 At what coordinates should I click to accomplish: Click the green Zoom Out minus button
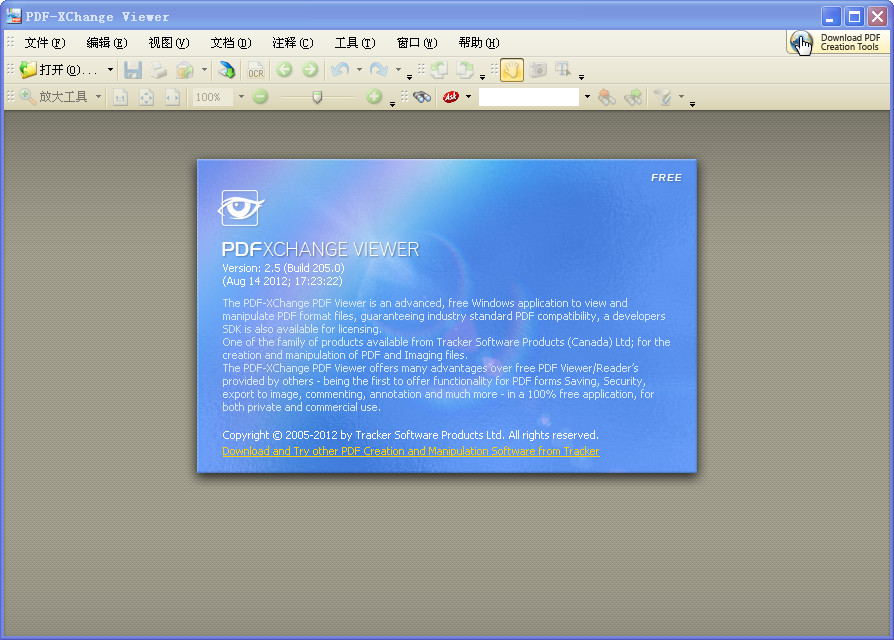(x=260, y=97)
